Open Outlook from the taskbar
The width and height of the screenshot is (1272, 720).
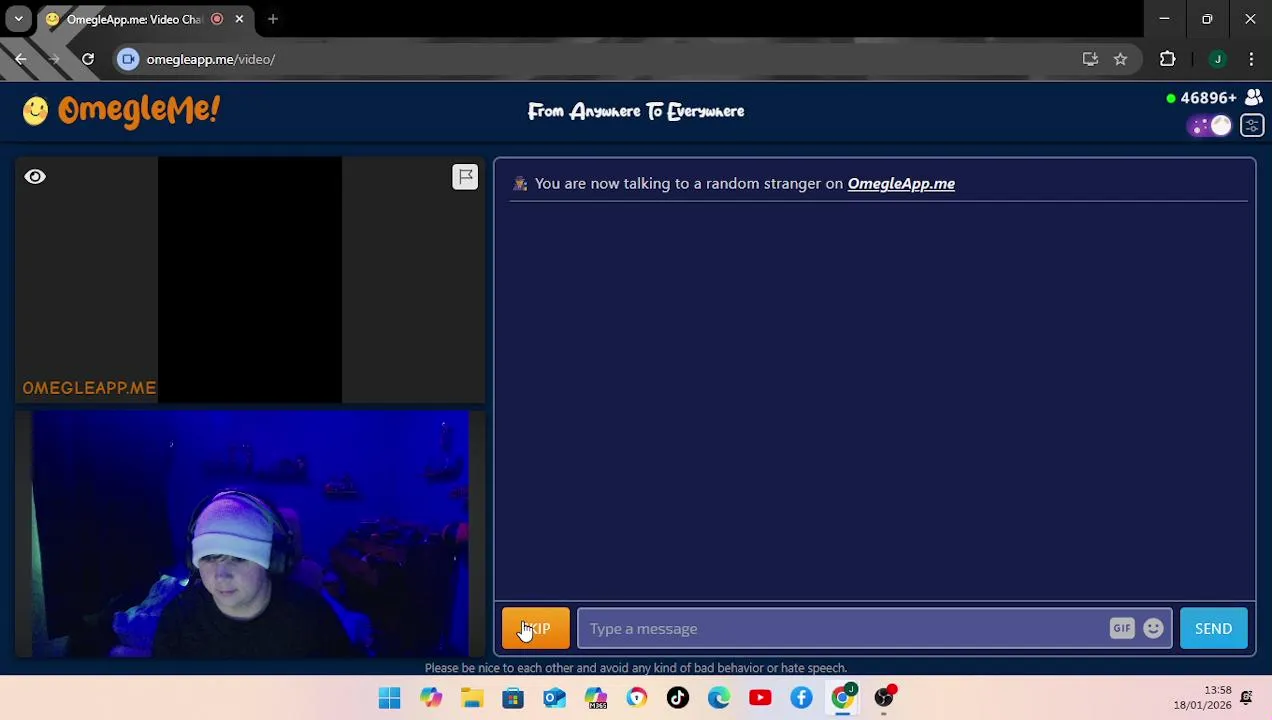point(554,697)
